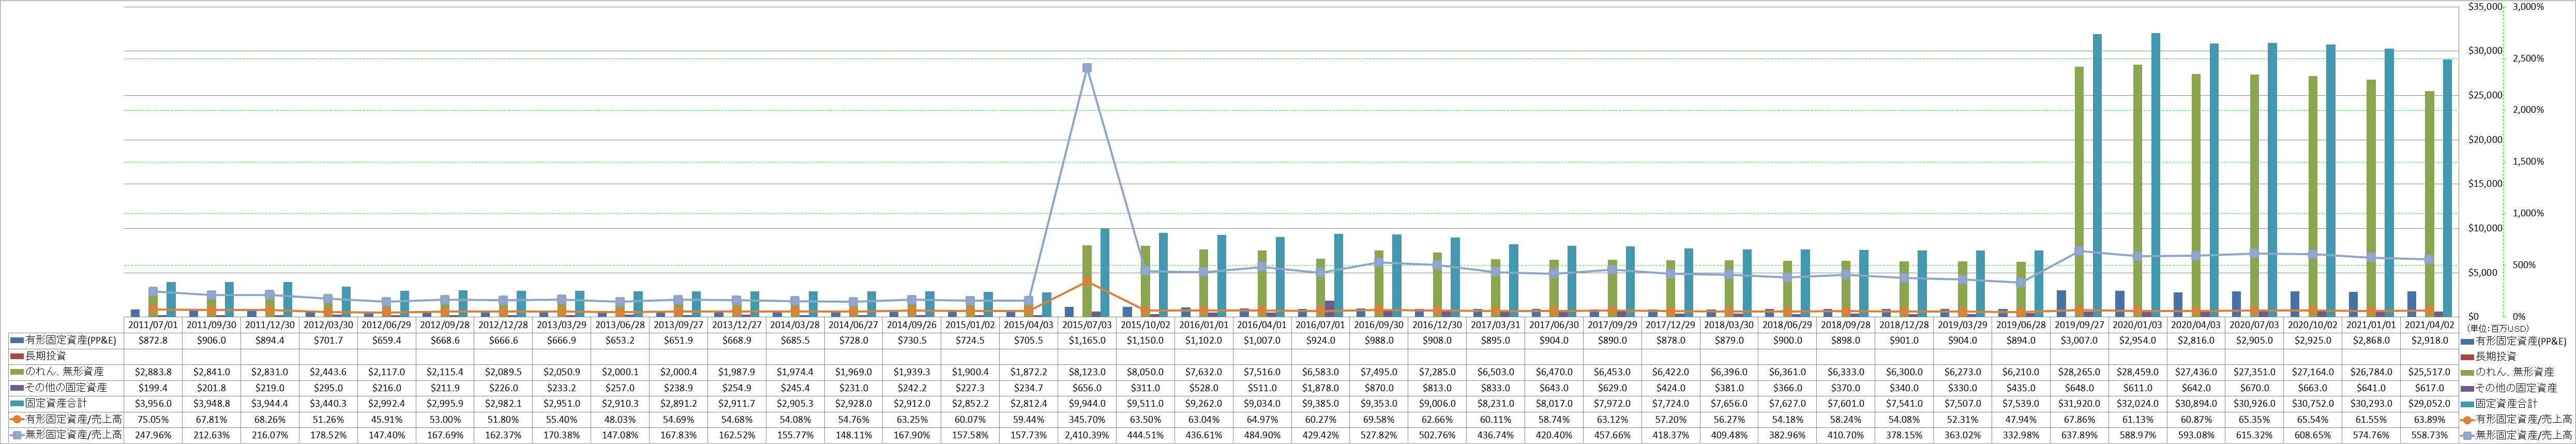The width and height of the screenshot is (2576, 444).
Task: Select the 2015/07/03 date label
Action: click(x=1086, y=325)
